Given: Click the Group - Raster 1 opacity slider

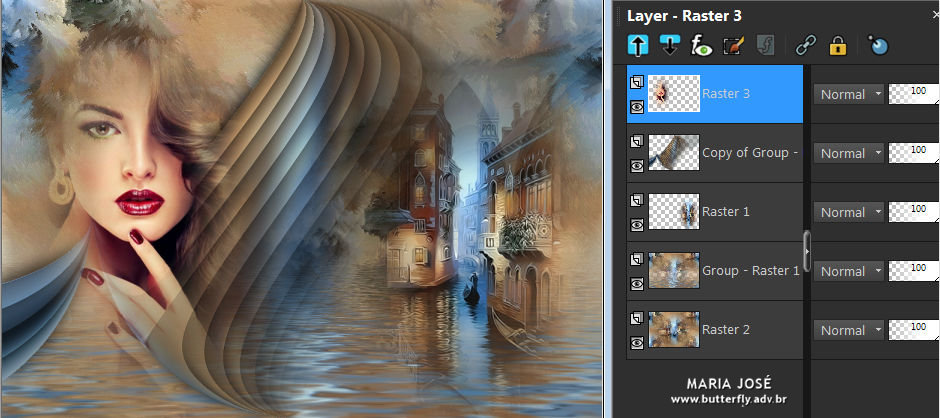Looking at the screenshot, I should [914, 271].
